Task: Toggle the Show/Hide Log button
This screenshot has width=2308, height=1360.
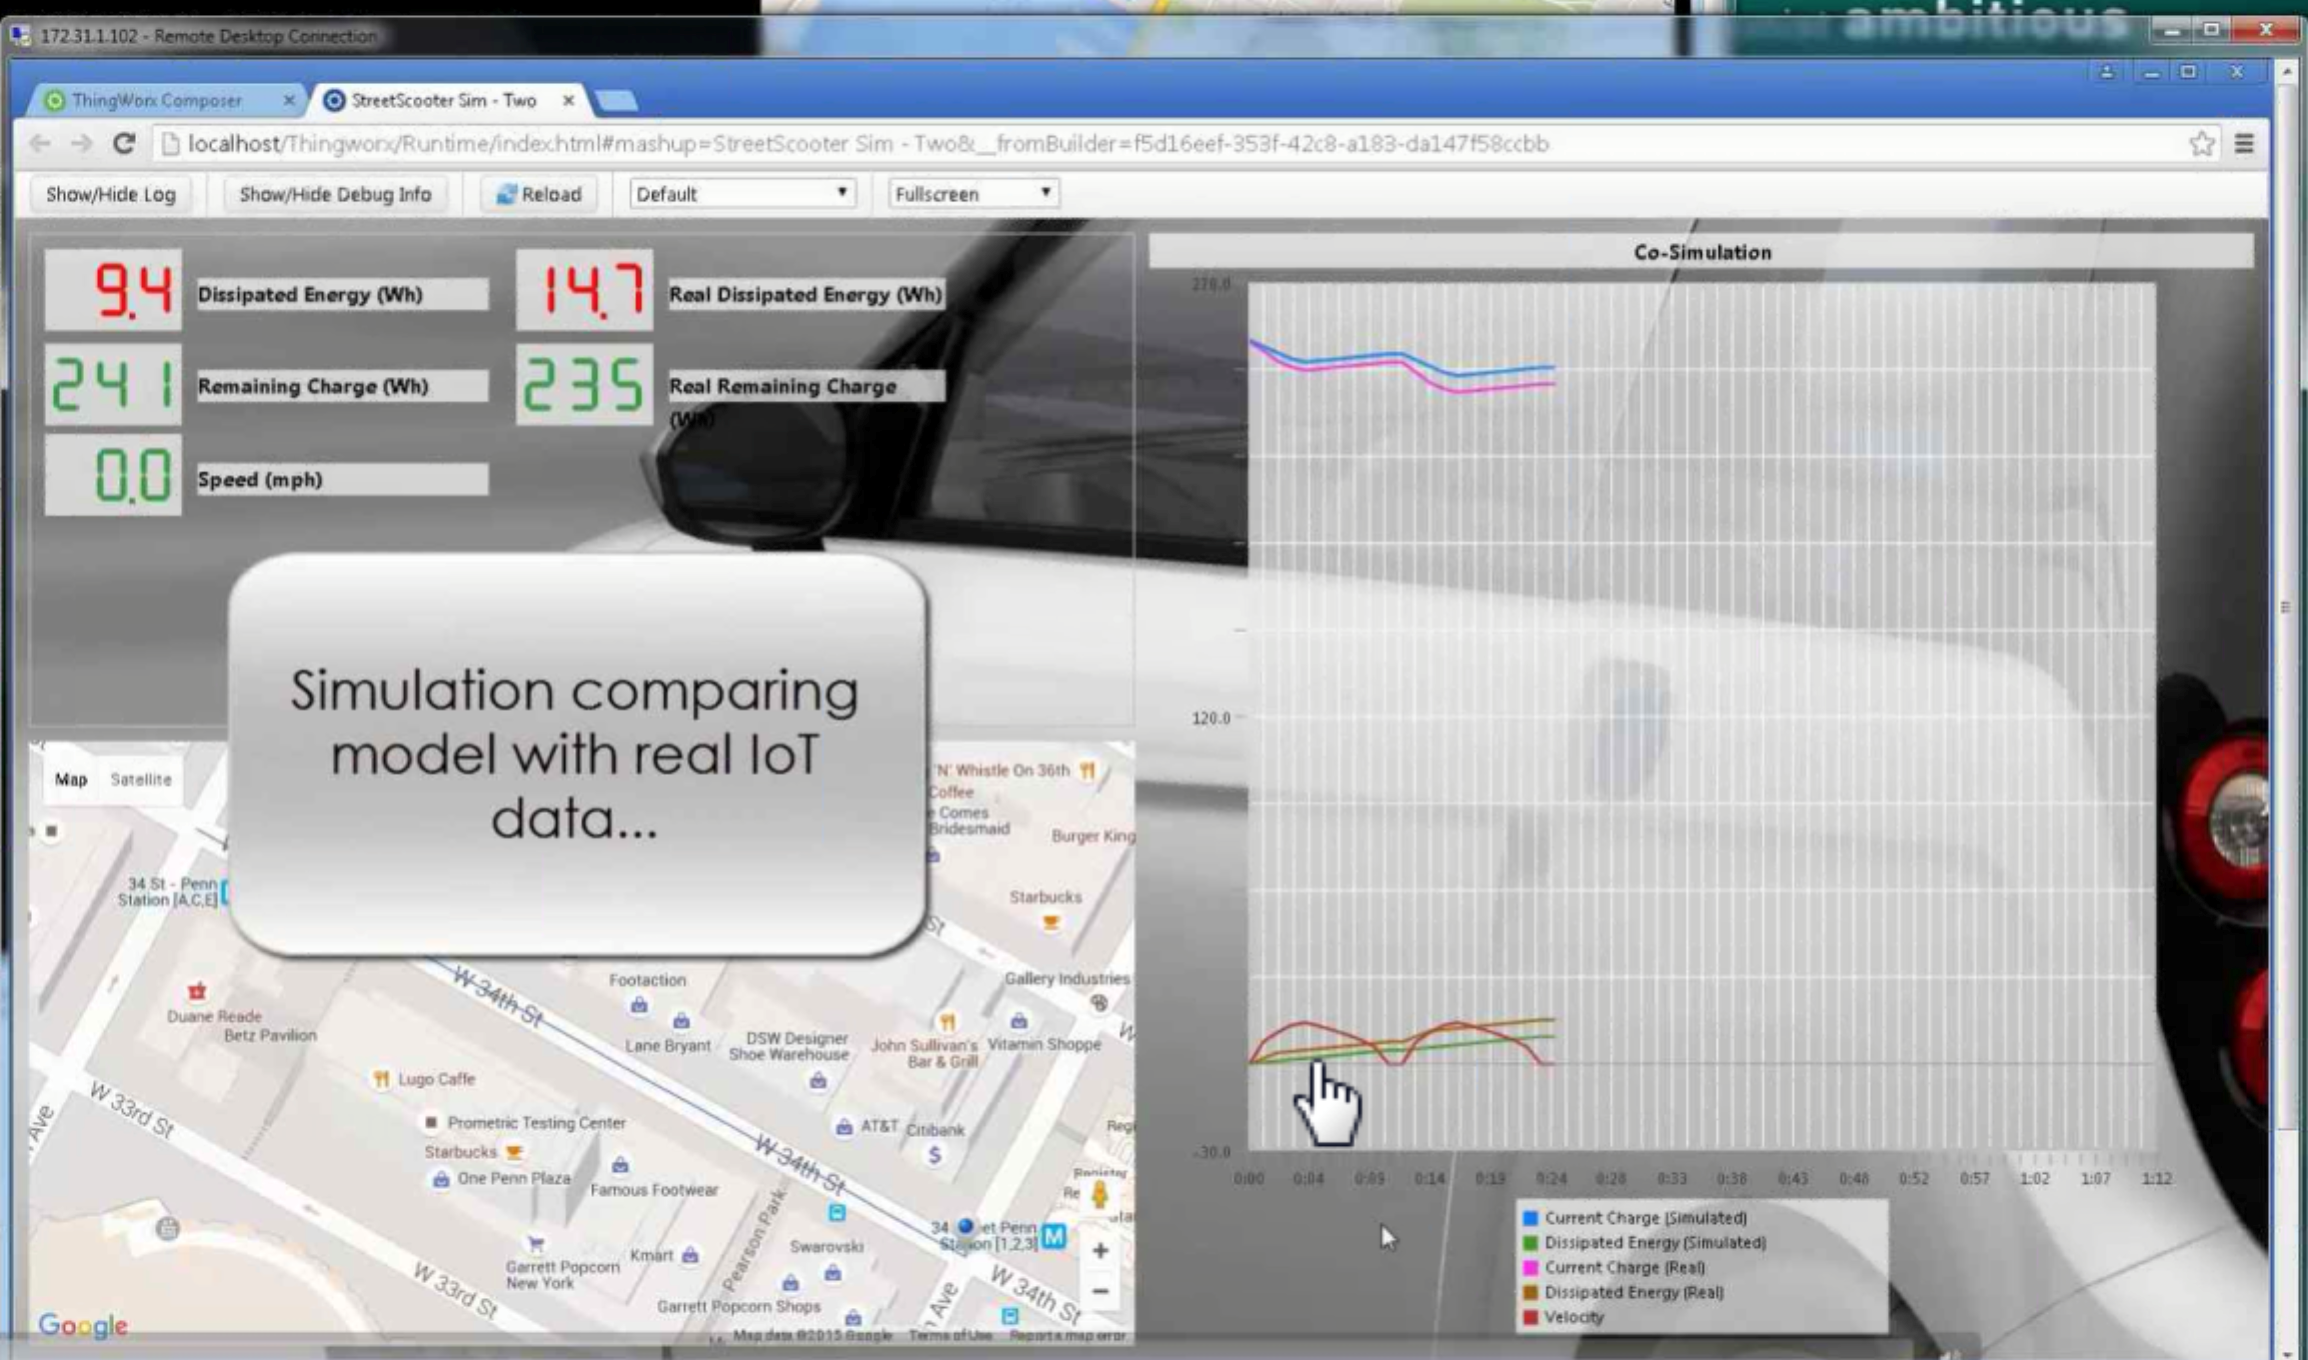Action: tap(111, 194)
